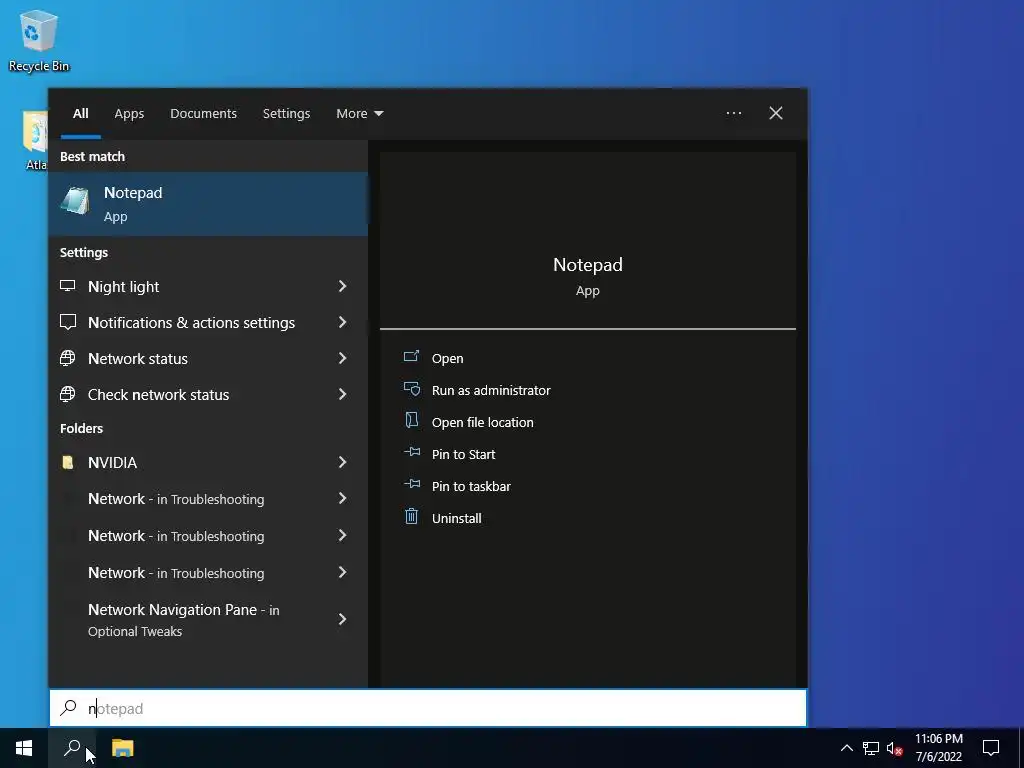Click the muted volume tray icon

tap(894, 748)
